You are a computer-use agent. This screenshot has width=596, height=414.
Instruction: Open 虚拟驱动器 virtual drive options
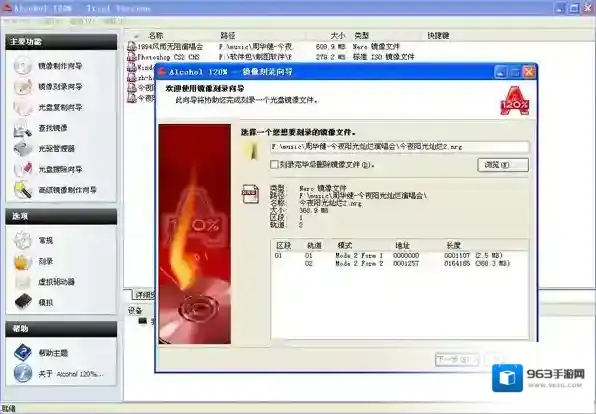click(x=56, y=282)
